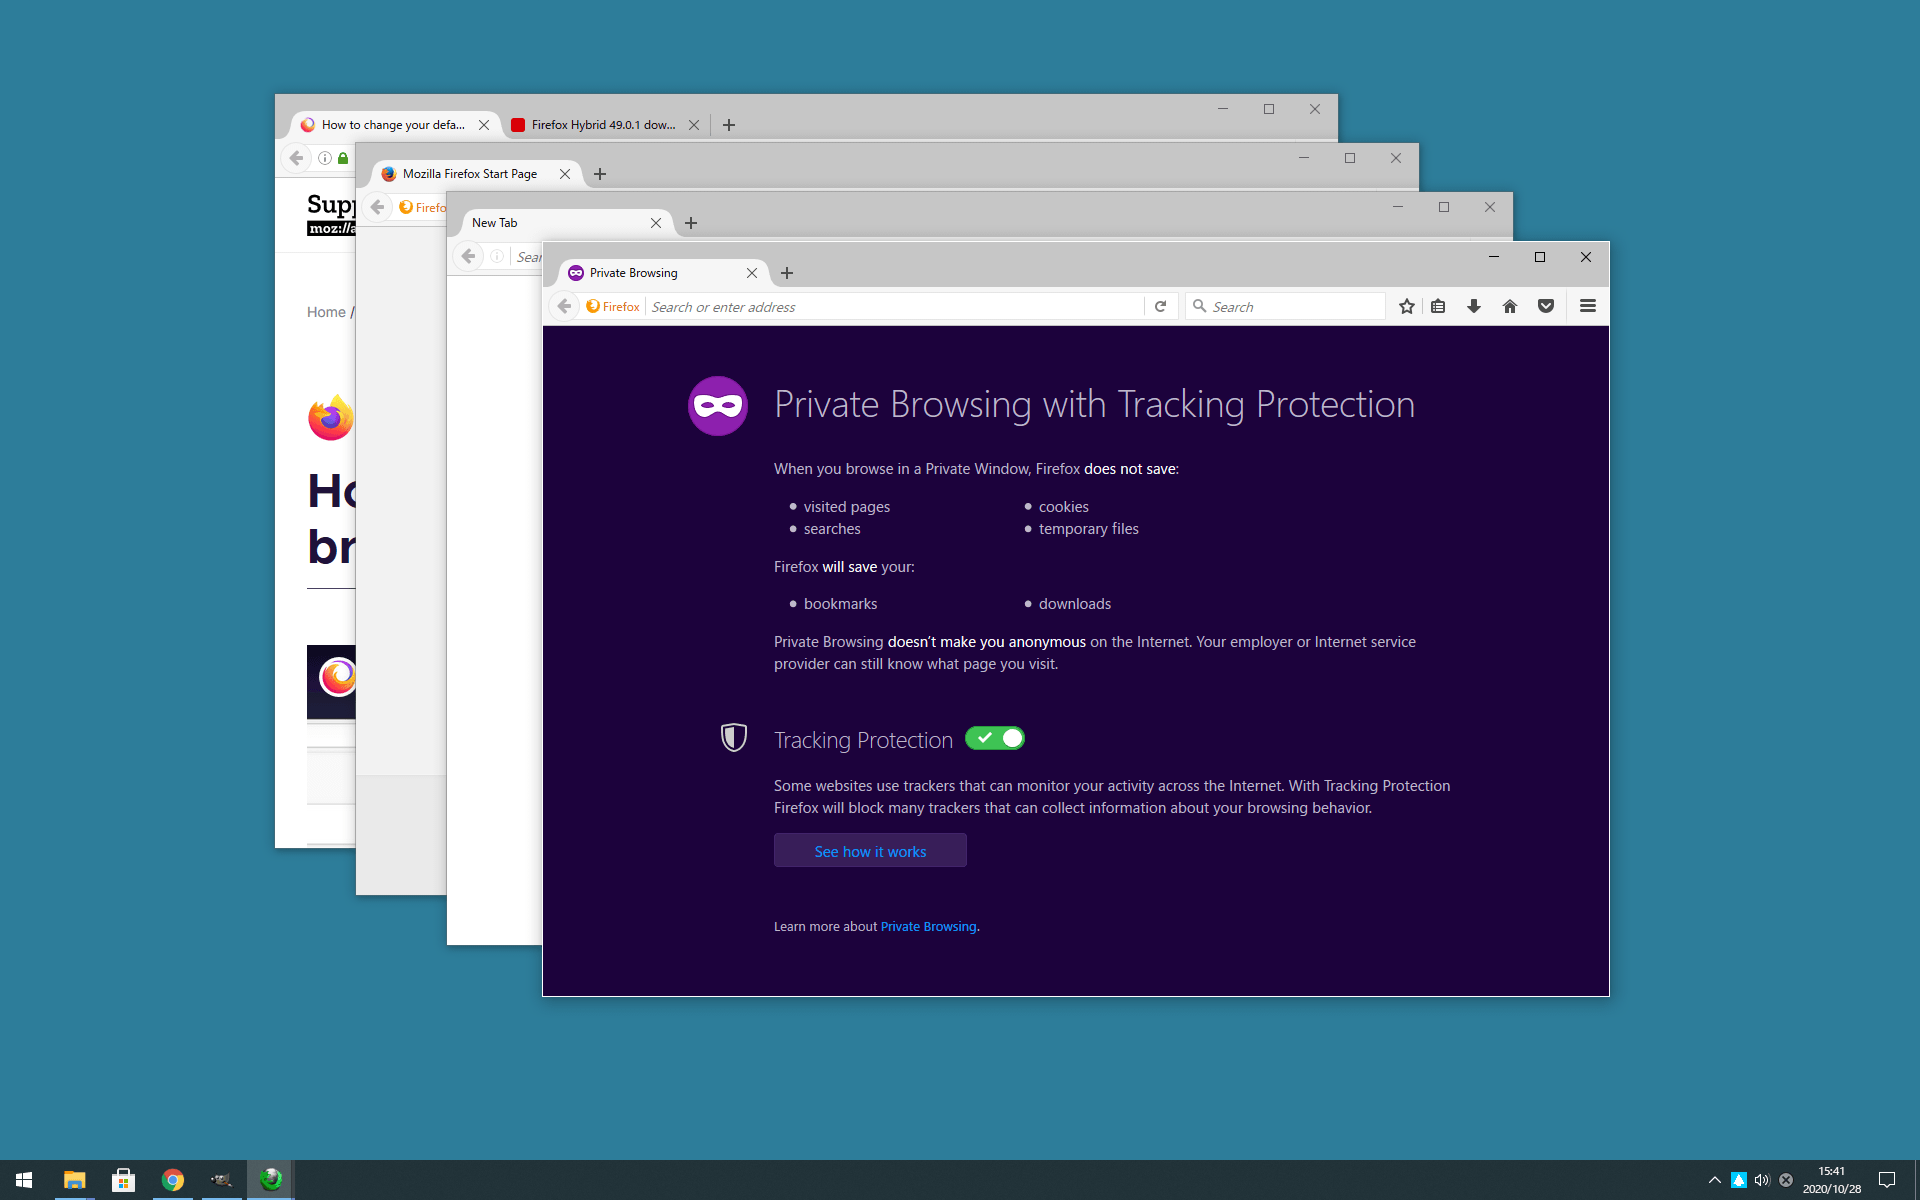Open the notification center icon
Viewport: 1920px width, 1200px height.
pos(1887,1180)
